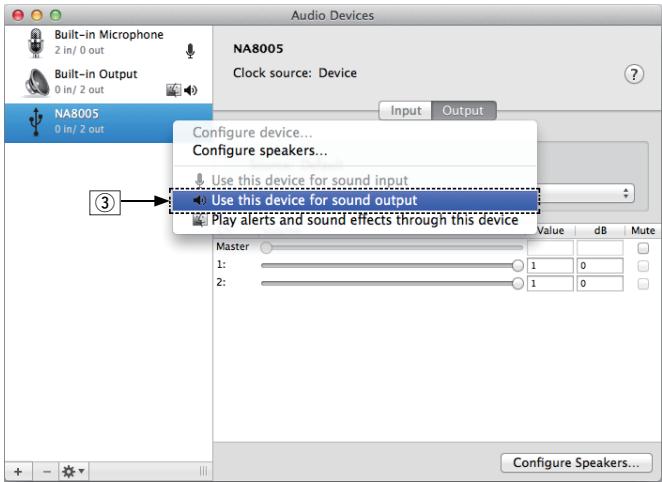Select Use this device for sound input
The width and height of the screenshot is (662, 482).
pos(355,180)
